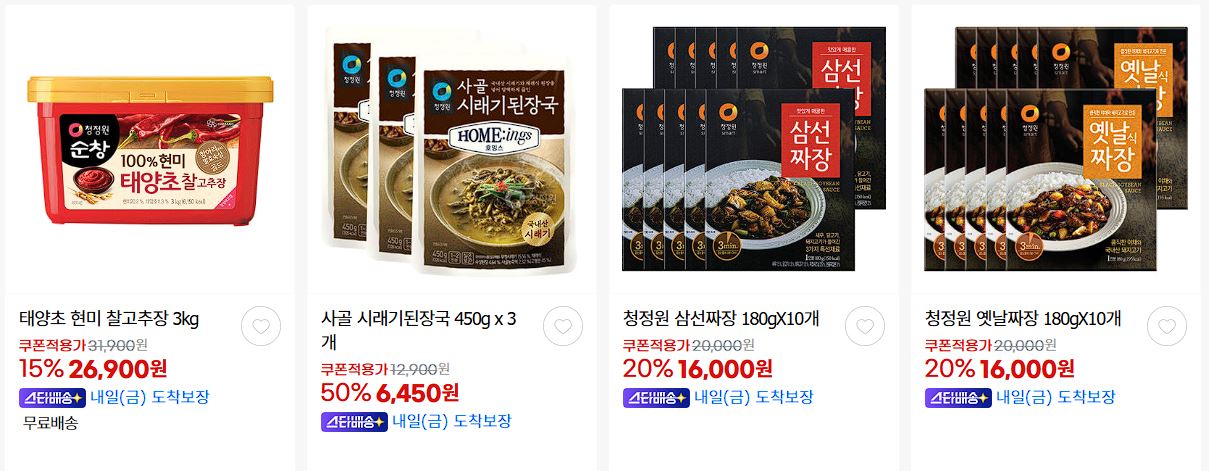This screenshot has height=471, width=1209.
Task: Toggle wishlist heart for 사골 시래기된장국
Action: point(563,326)
